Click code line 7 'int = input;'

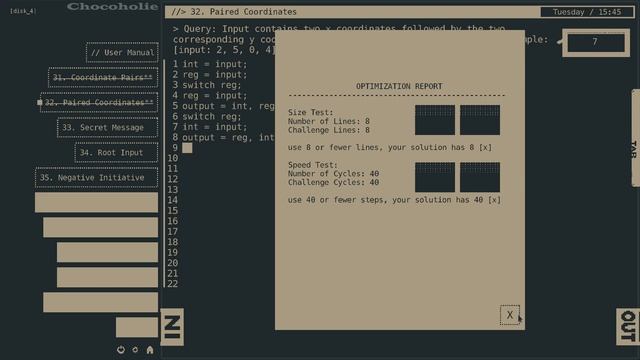tap(215, 127)
